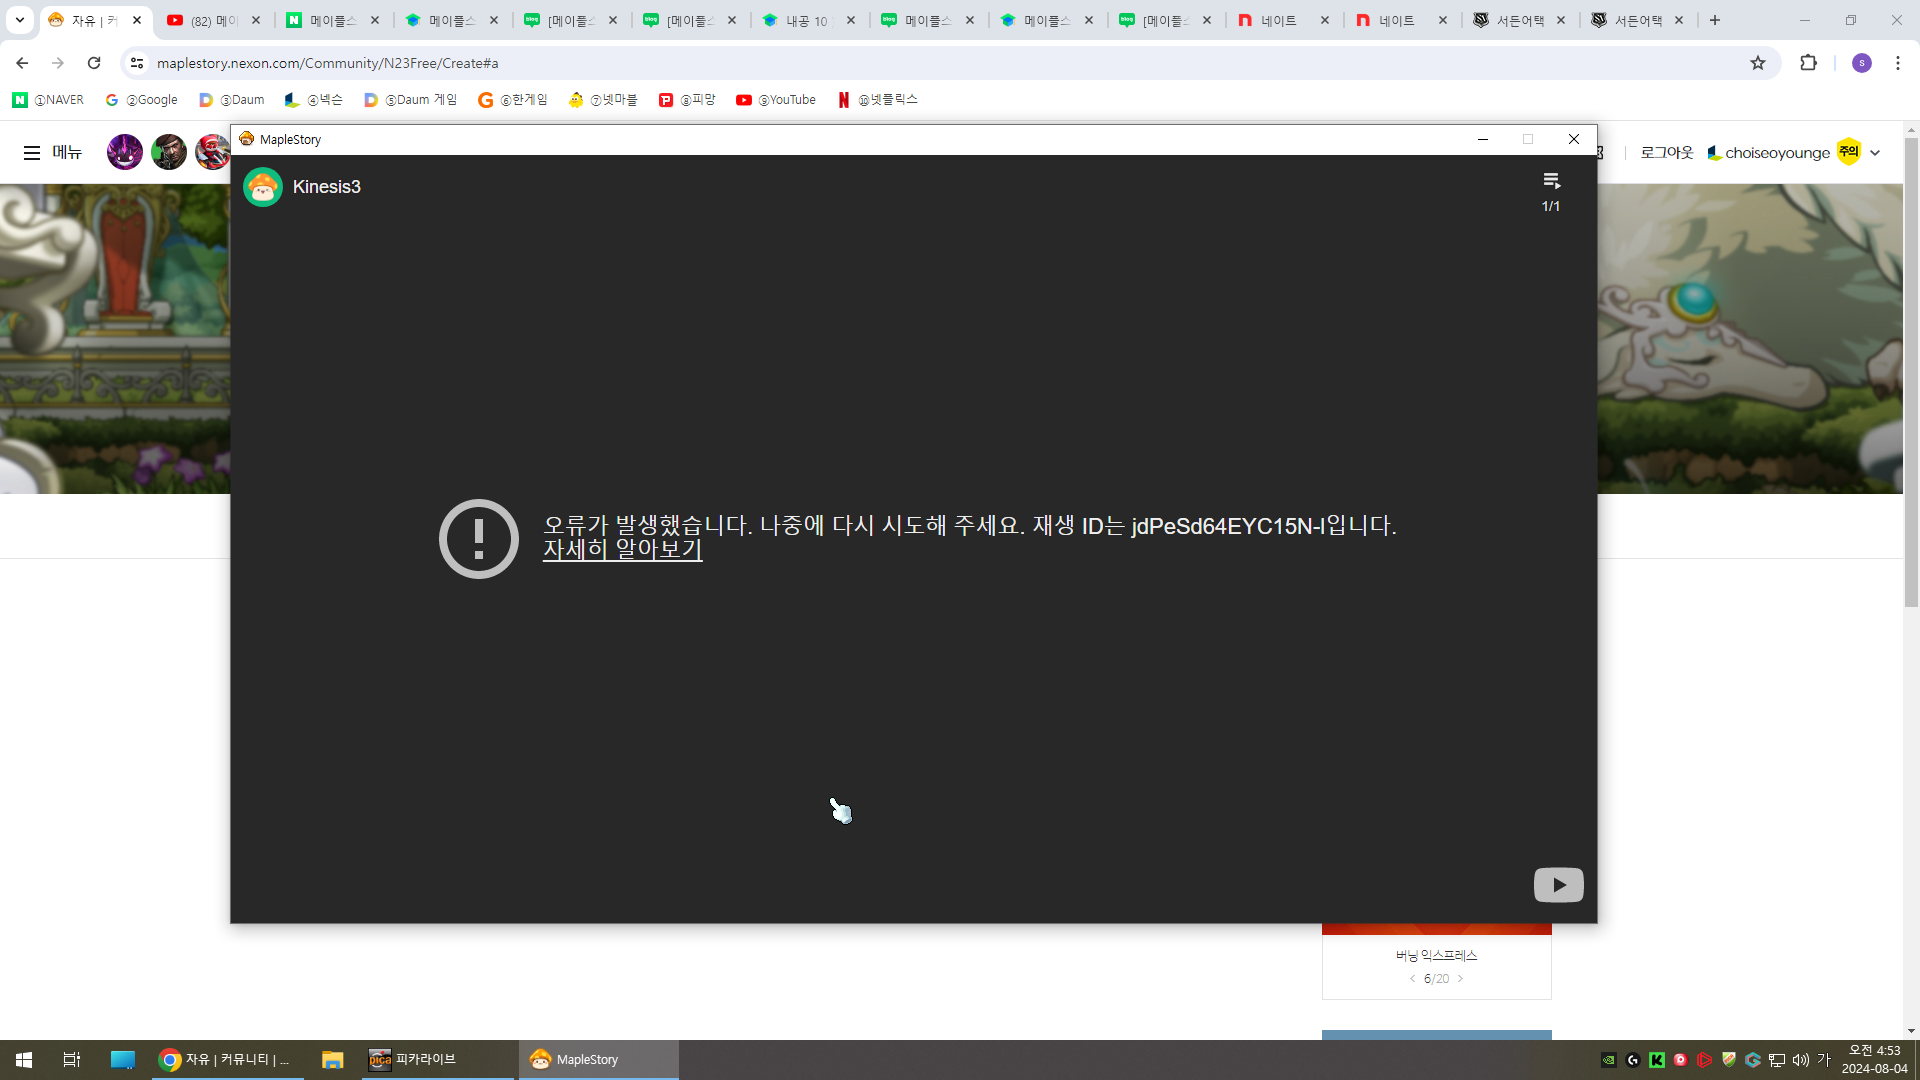Image resolution: width=1920 pixels, height=1080 pixels.
Task: Open the YouTube logo in the video player
Action: point(1558,884)
